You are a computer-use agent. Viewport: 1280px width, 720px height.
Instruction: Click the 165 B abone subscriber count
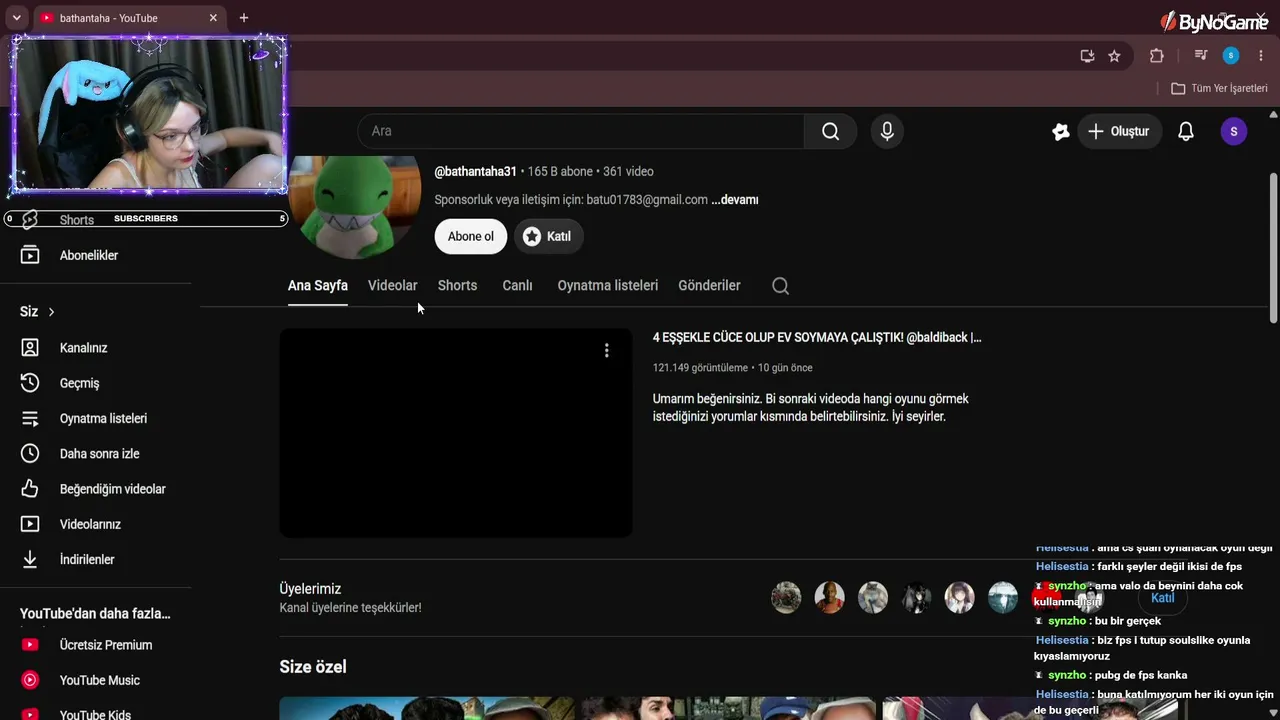(x=560, y=172)
